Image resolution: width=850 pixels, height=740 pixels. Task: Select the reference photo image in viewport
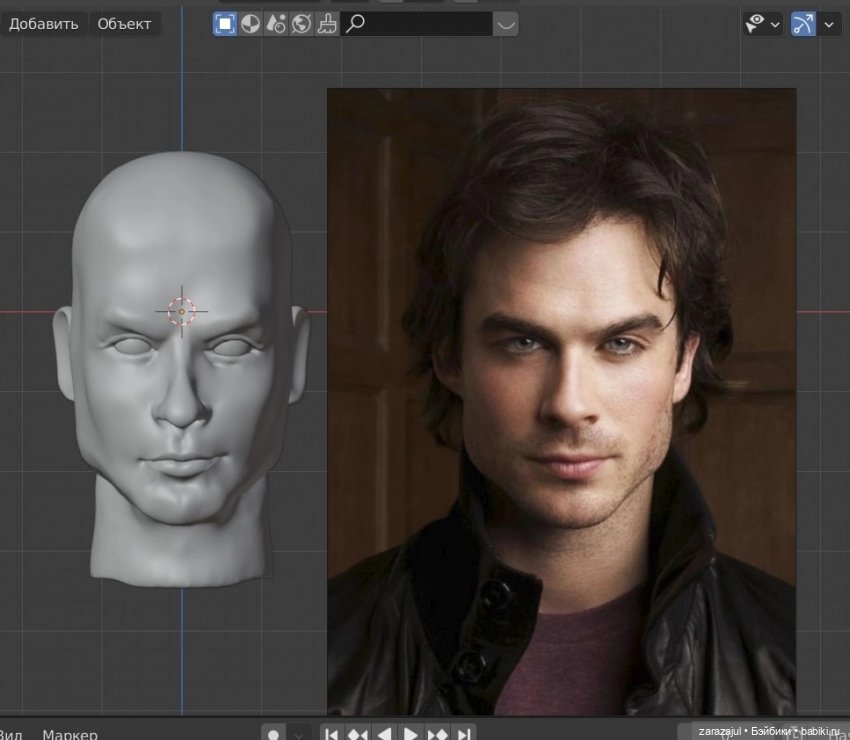(561, 400)
